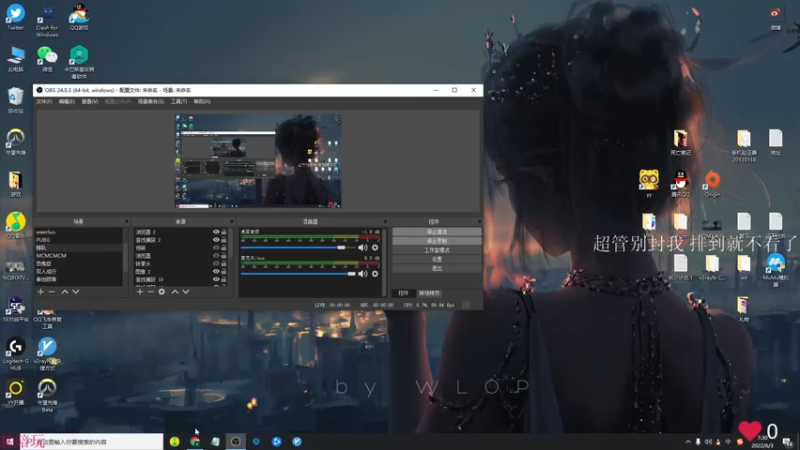This screenshot has height=450, width=800.
Task: Toggle lock on the 游戏捕获 2 source
Action: [x=223, y=240]
